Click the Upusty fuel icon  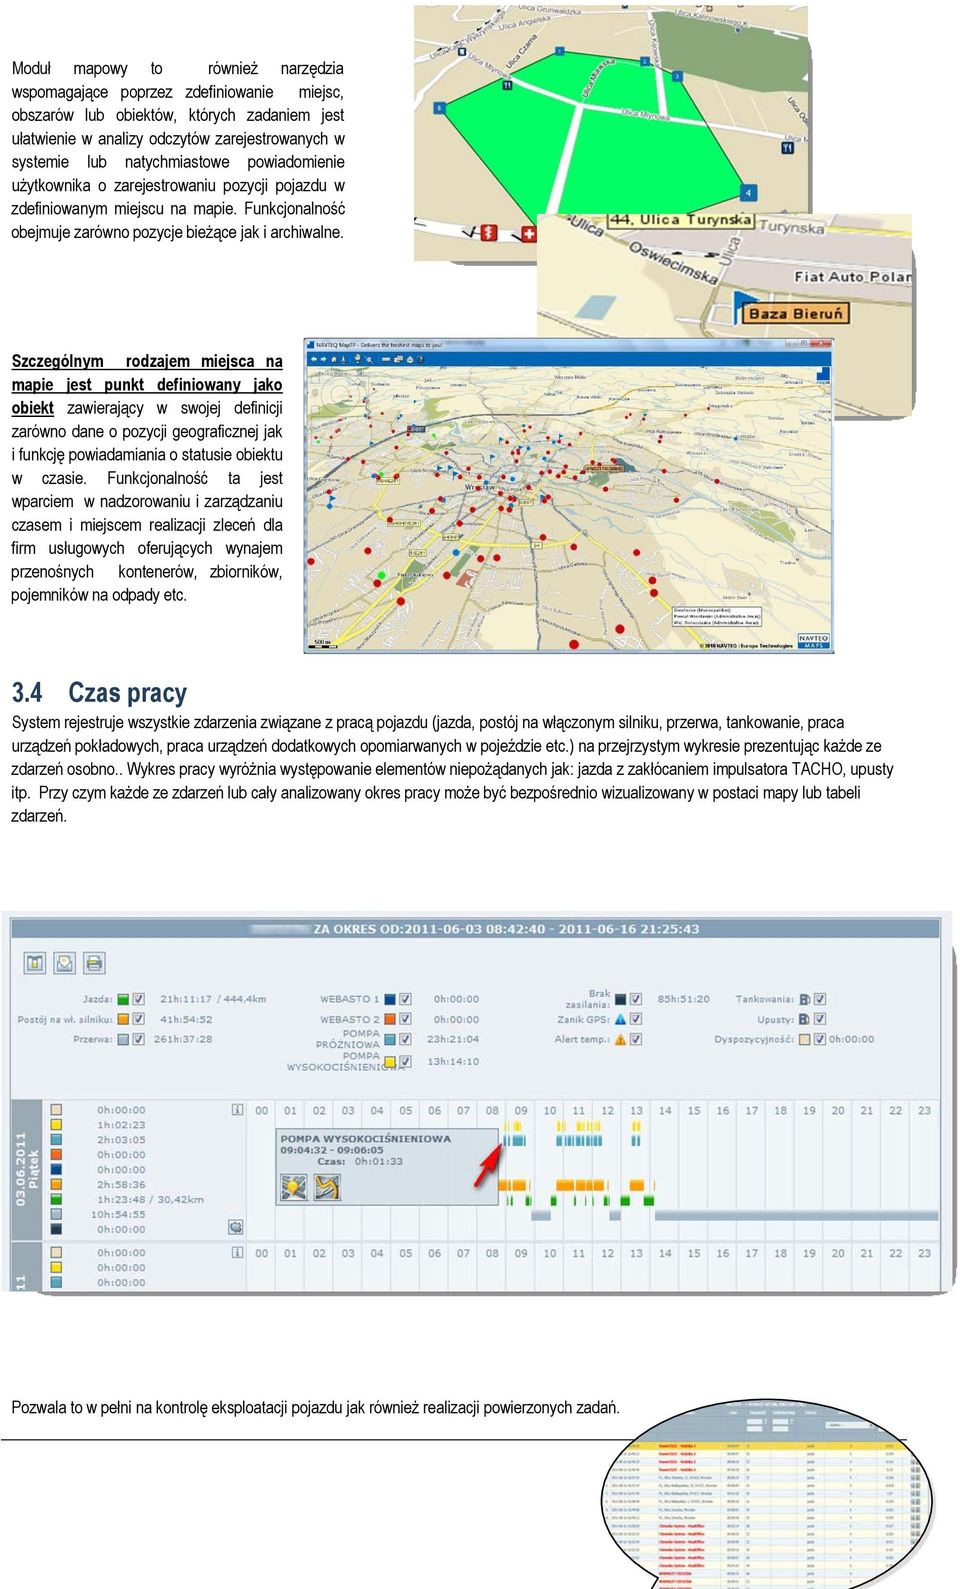coord(804,1019)
